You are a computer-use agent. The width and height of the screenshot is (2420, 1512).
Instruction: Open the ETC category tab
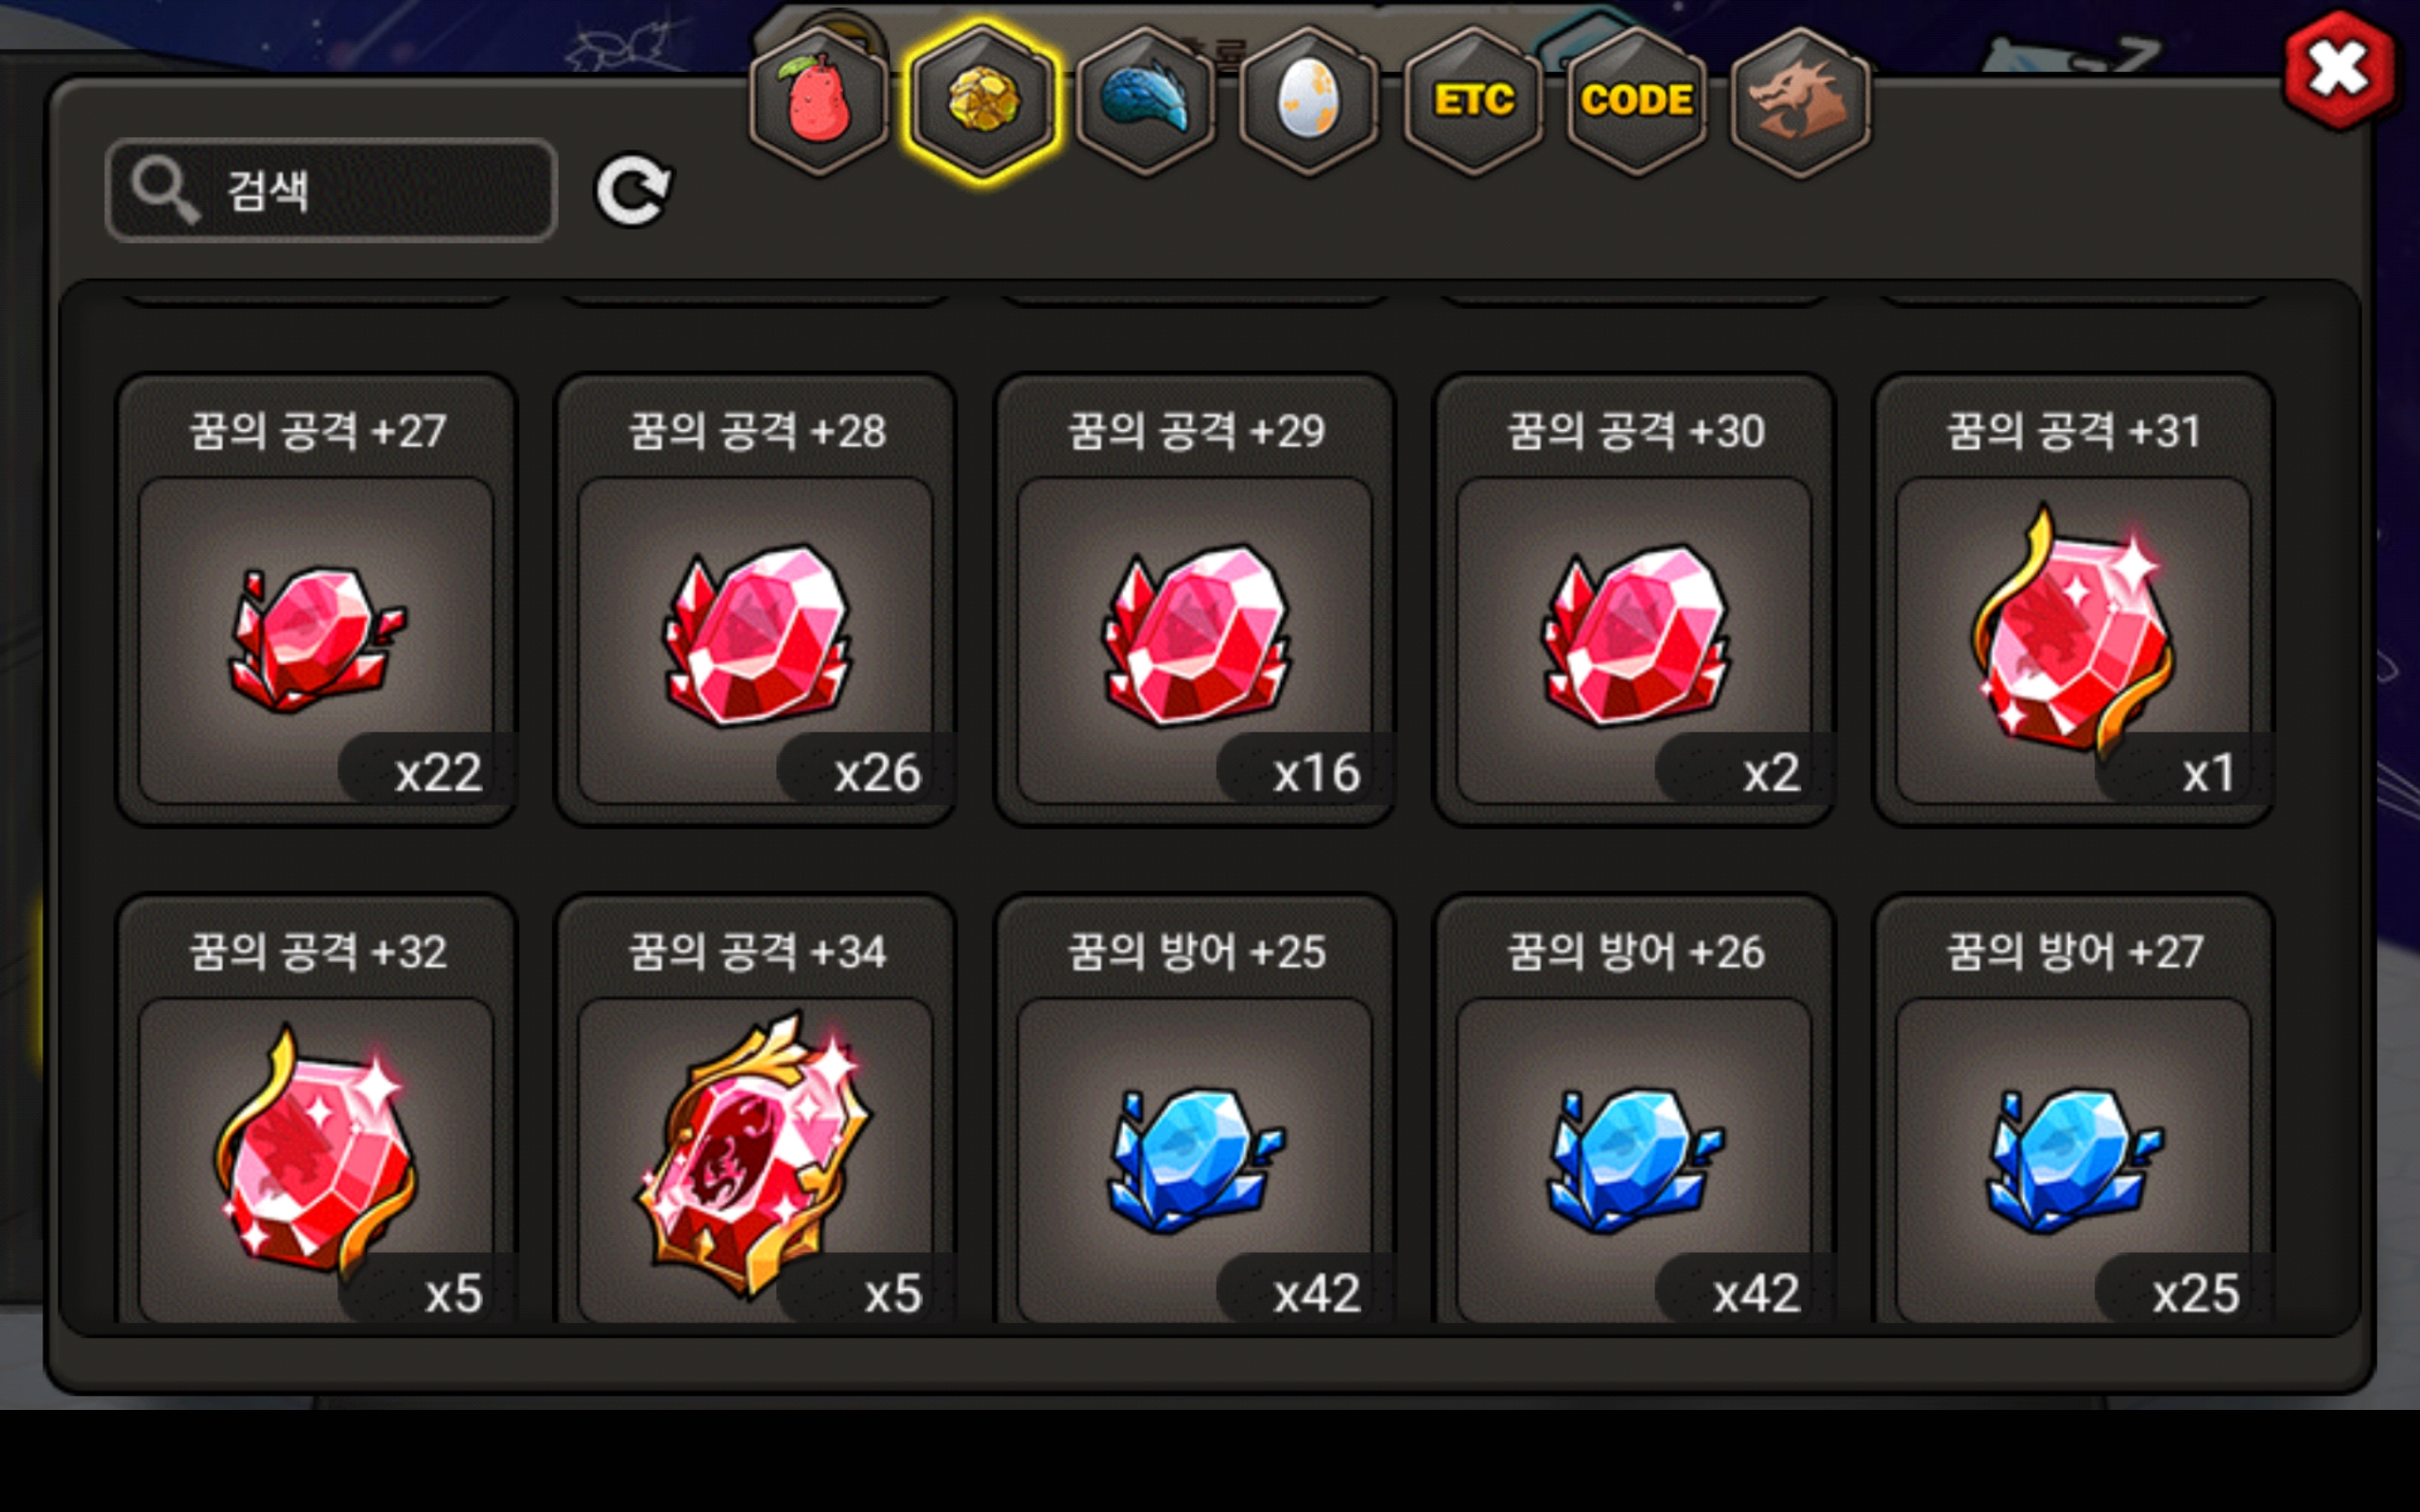[x=1473, y=102]
